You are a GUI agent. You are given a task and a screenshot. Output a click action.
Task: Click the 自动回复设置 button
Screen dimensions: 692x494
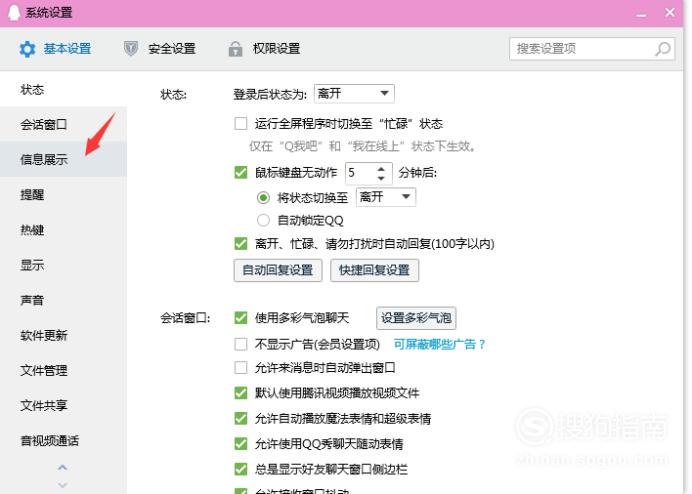pyautogui.click(x=278, y=270)
